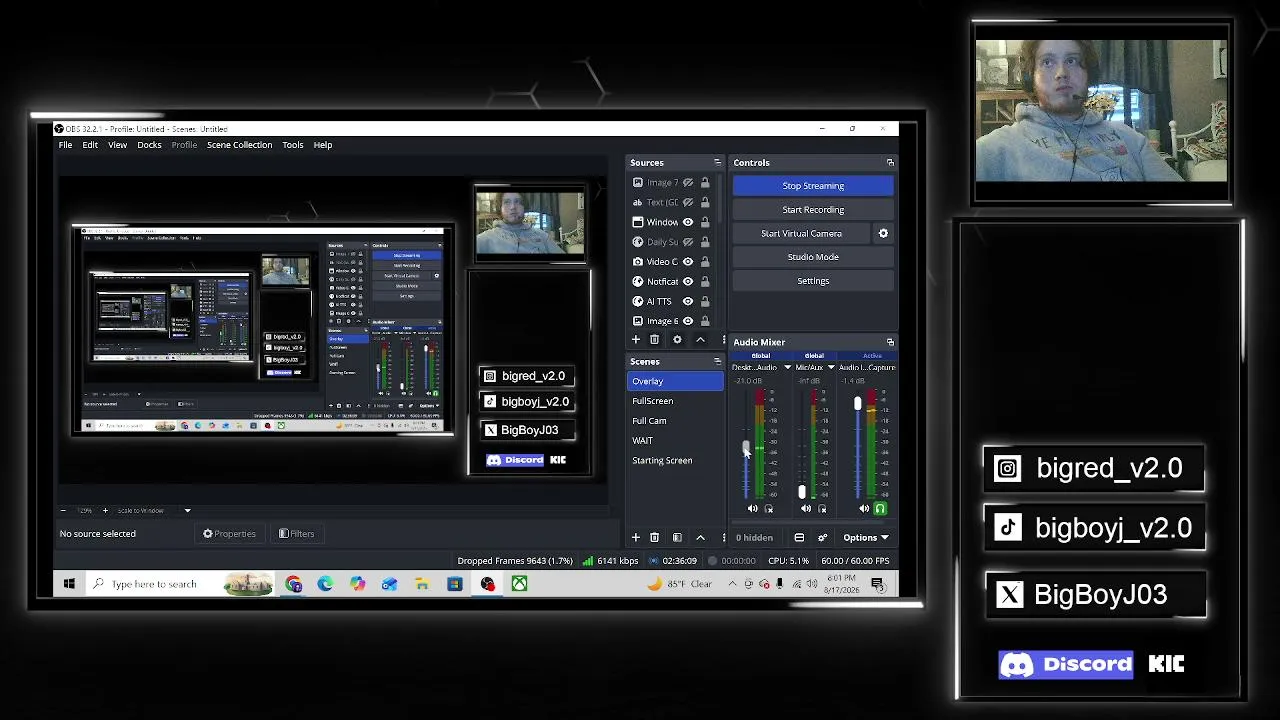Toggle lock on the Window source
The image size is (1280, 720).
point(705,222)
